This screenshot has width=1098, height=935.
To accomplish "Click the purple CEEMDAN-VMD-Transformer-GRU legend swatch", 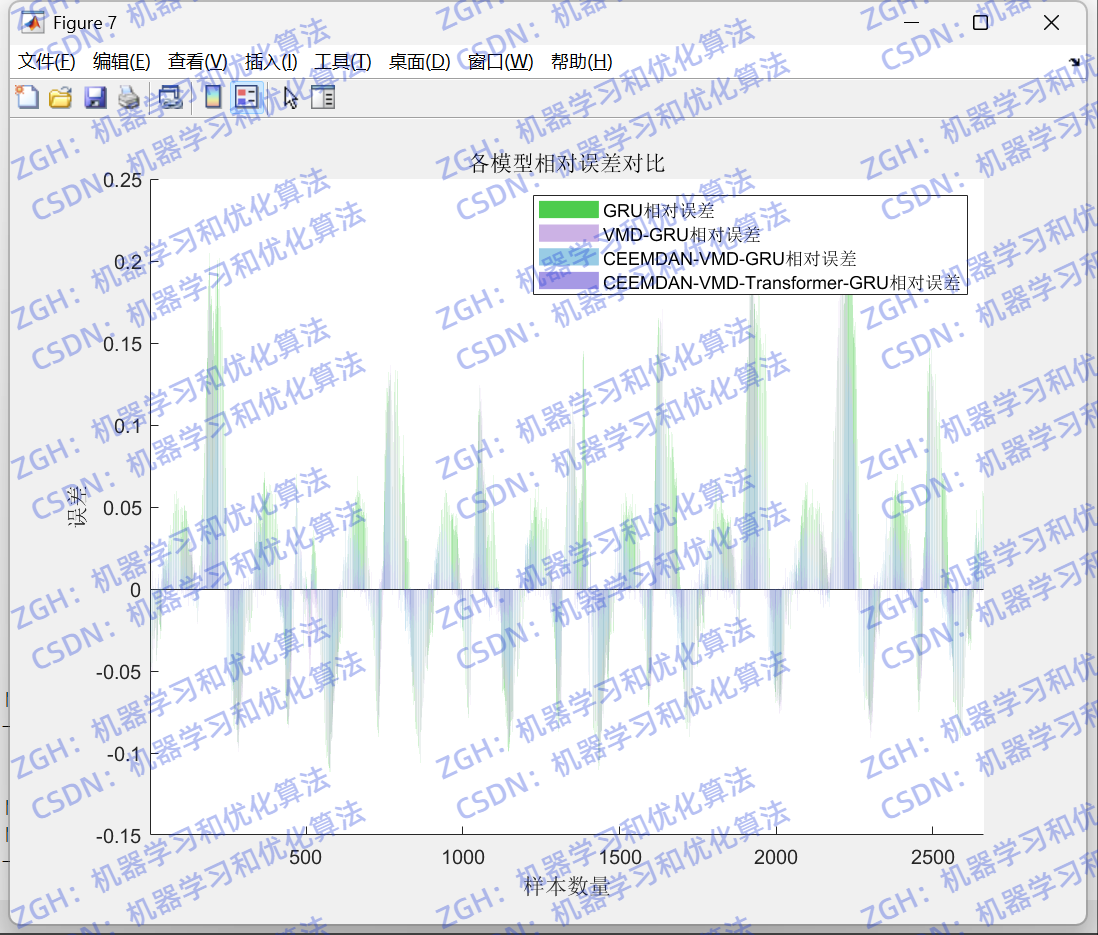I will click(569, 282).
